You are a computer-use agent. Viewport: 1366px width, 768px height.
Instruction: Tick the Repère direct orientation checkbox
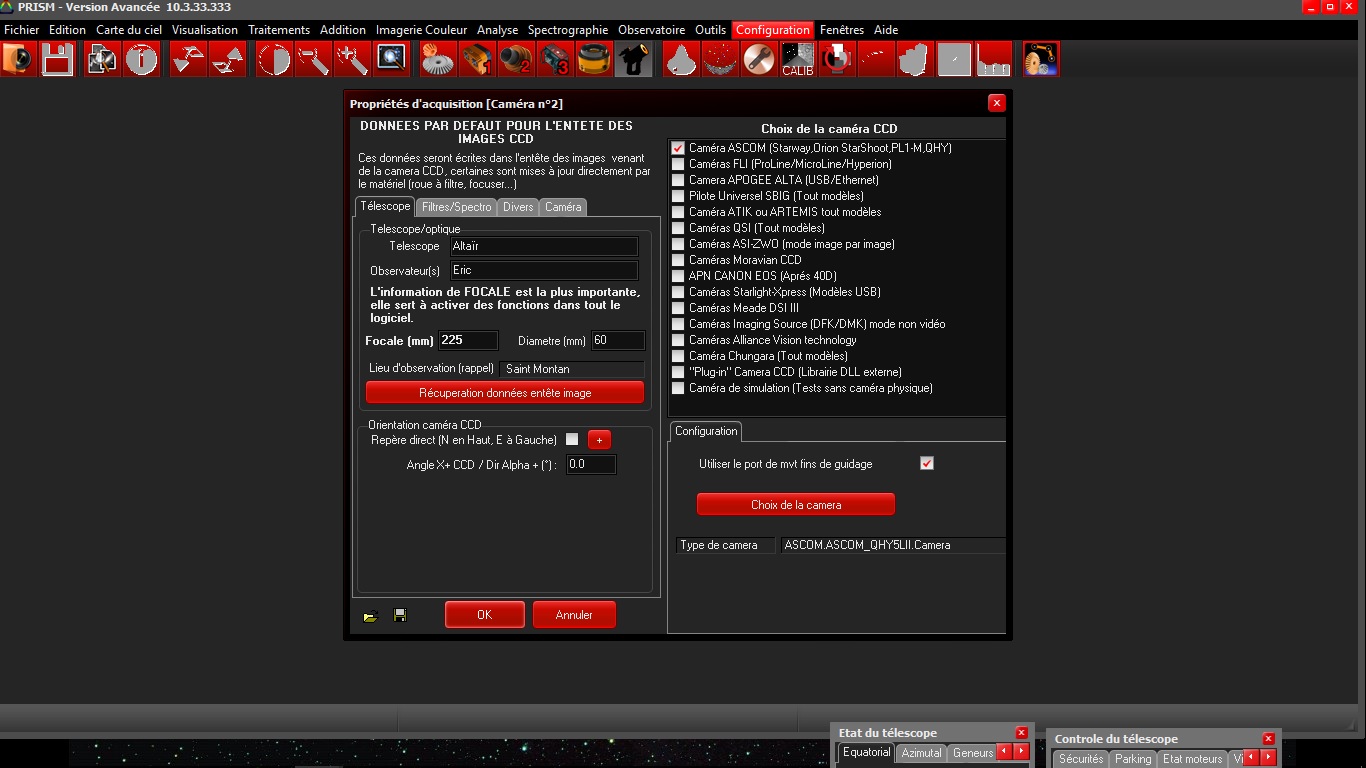(x=572, y=439)
